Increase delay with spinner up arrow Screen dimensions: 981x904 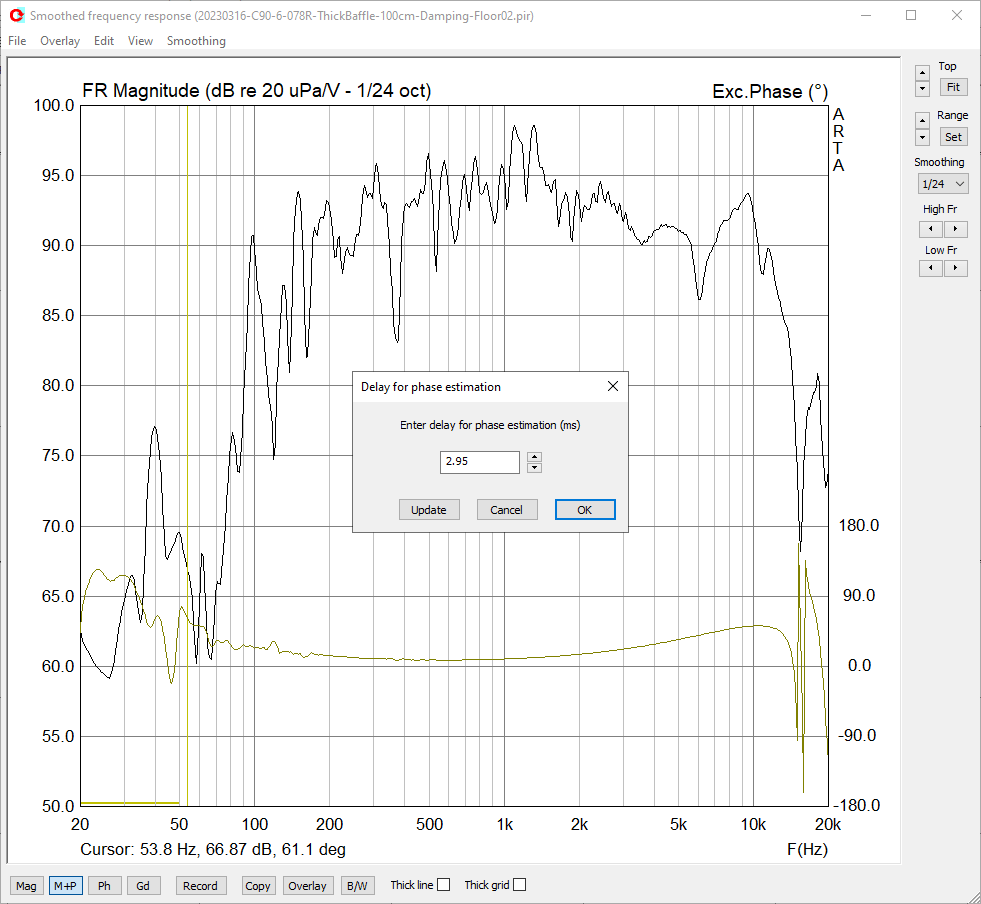(534, 457)
